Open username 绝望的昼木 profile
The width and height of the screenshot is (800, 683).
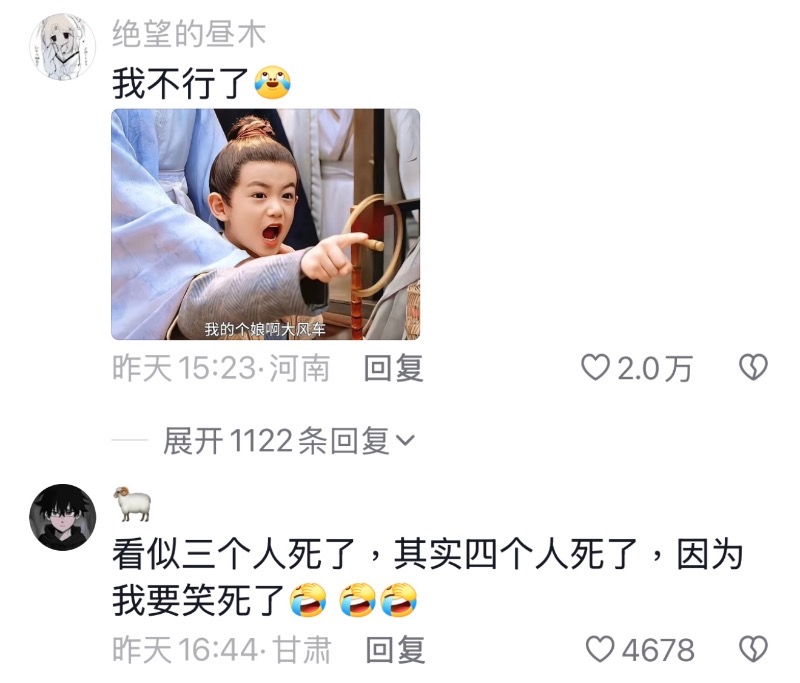pyautogui.click(x=189, y=34)
